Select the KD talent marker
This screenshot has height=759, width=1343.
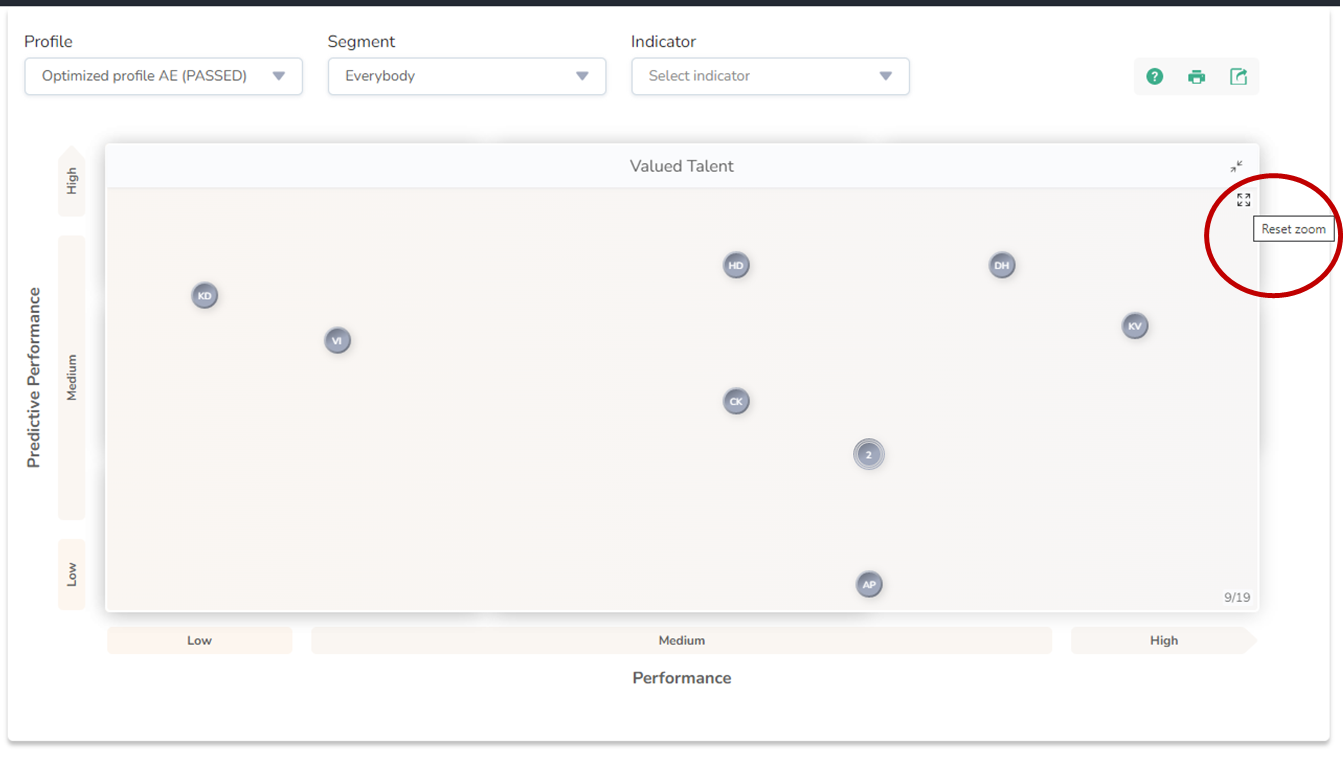coord(205,296)
